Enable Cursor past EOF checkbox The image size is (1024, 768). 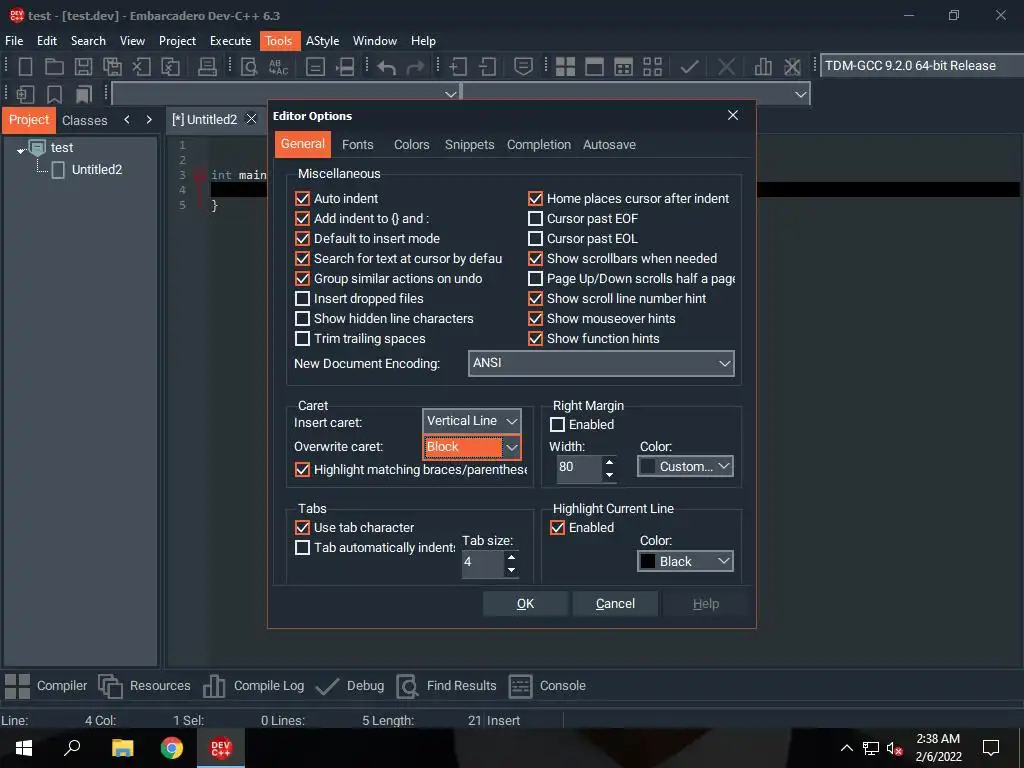535,218
